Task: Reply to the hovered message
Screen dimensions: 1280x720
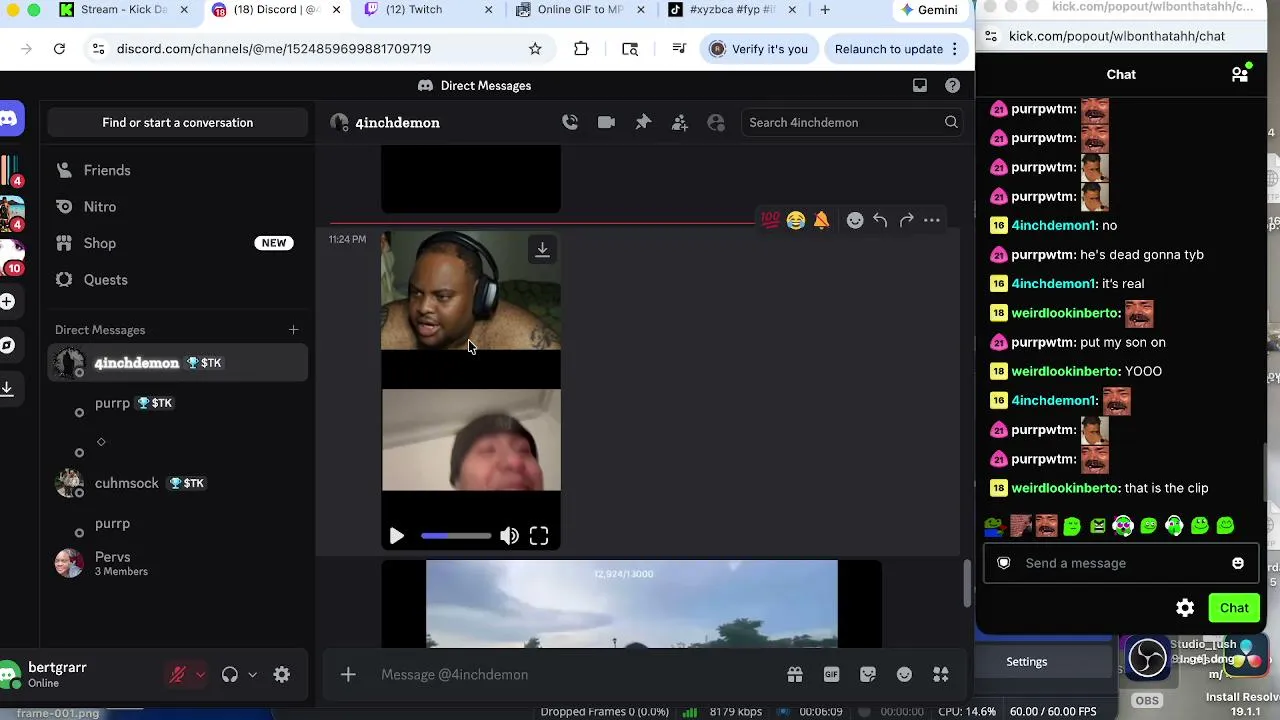Action: 880,220
